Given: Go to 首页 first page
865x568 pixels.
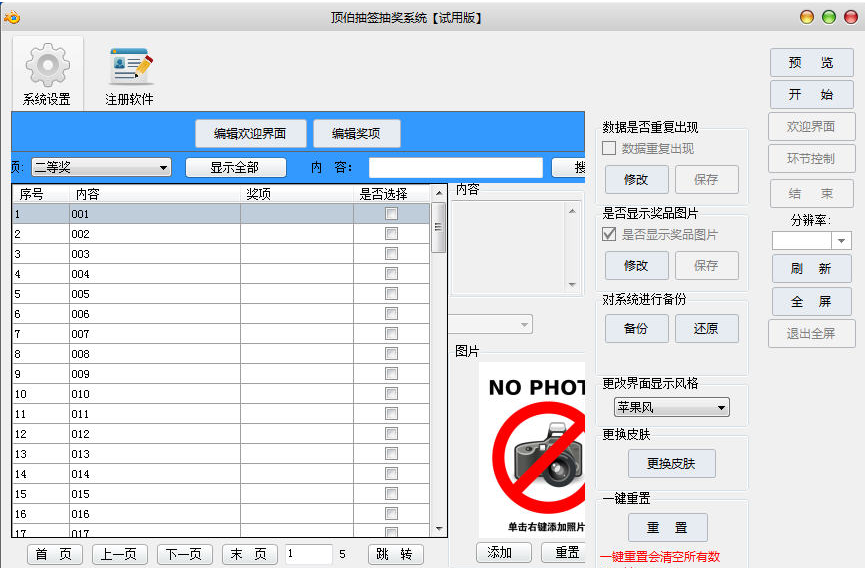Looking at the screenshot, I should [x=54, y=554].
